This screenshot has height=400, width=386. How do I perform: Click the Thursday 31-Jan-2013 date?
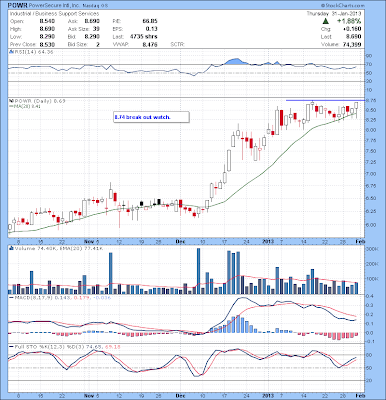pos(334,14)
